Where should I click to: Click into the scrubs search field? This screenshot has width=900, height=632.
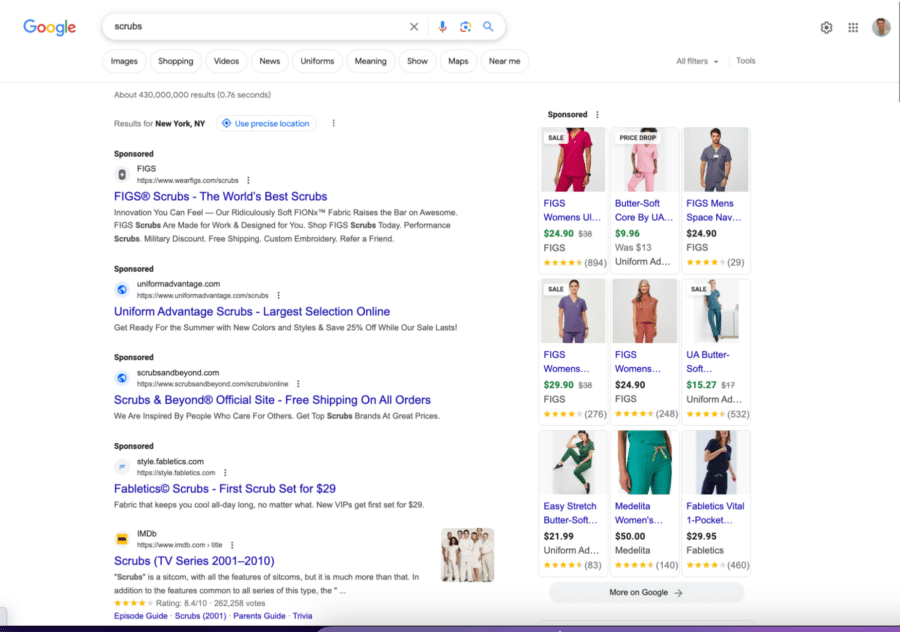(x=258, y=26)
